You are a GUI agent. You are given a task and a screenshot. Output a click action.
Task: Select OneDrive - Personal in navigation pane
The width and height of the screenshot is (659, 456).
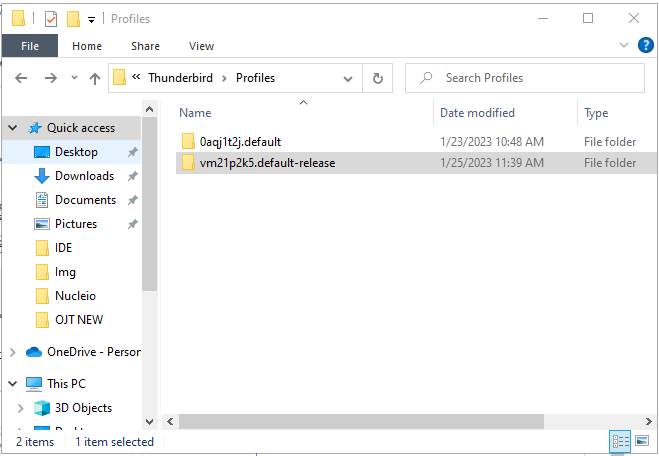(x=94, y=352)
